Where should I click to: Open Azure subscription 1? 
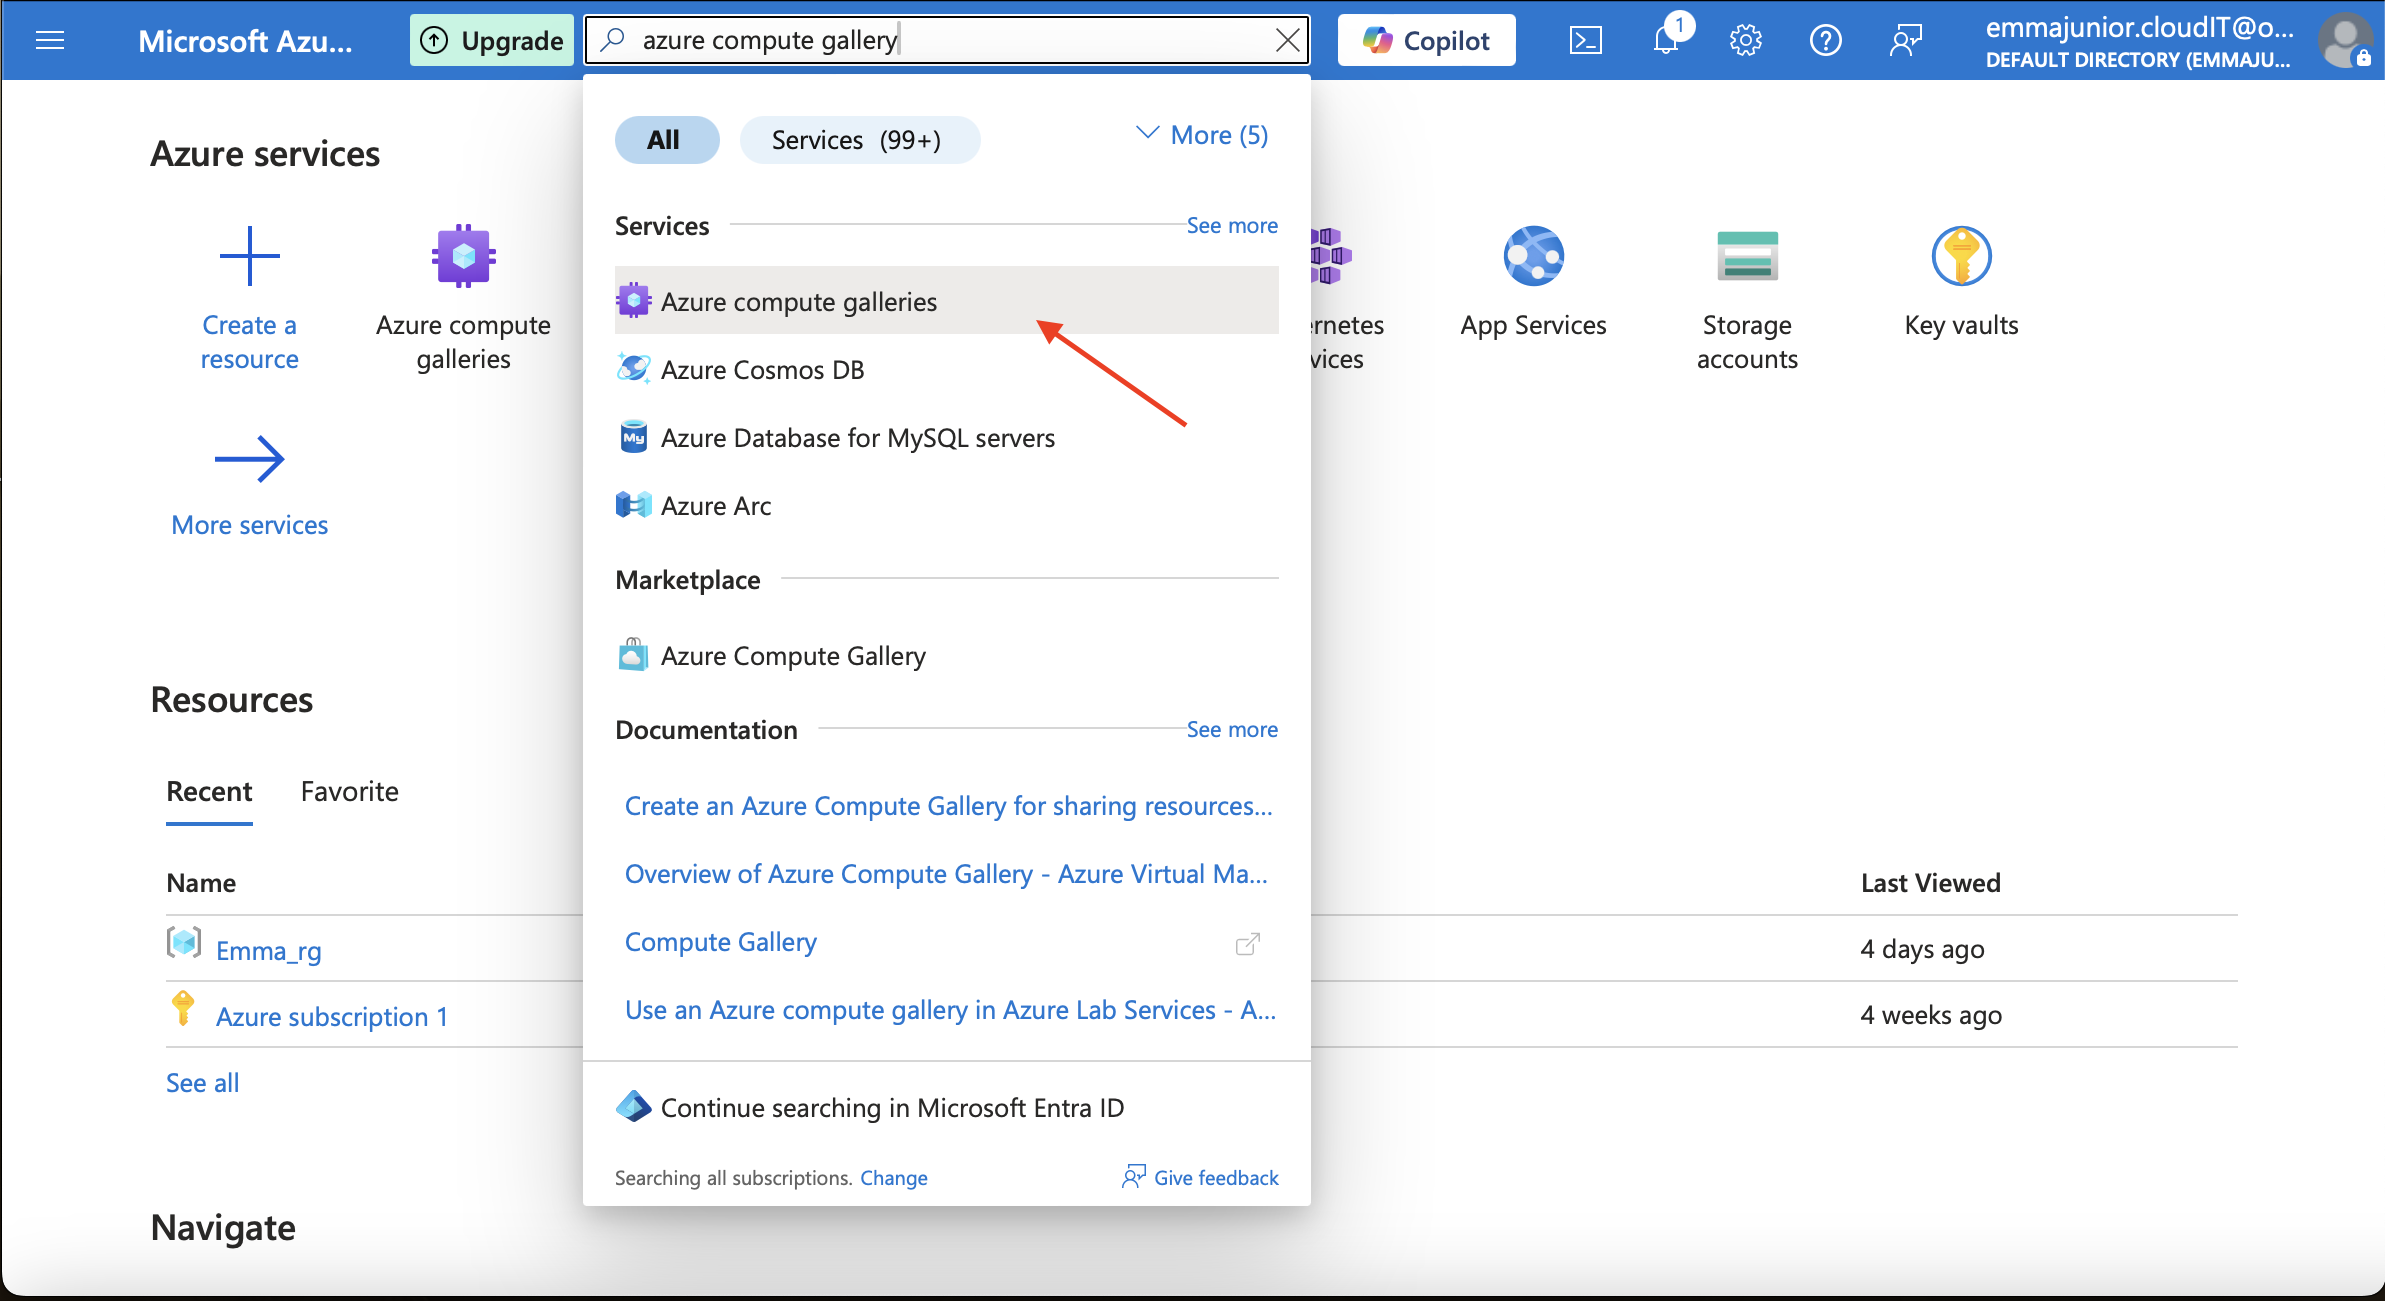click(x=332, y=1016)
